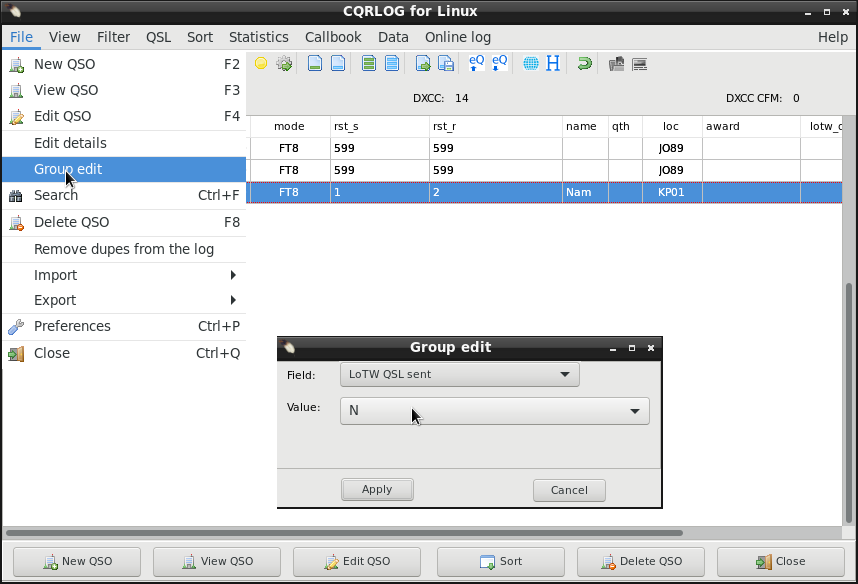Click the blue globe toolbar icon
This screenshot has width=858, height=584.
point(530,63)
